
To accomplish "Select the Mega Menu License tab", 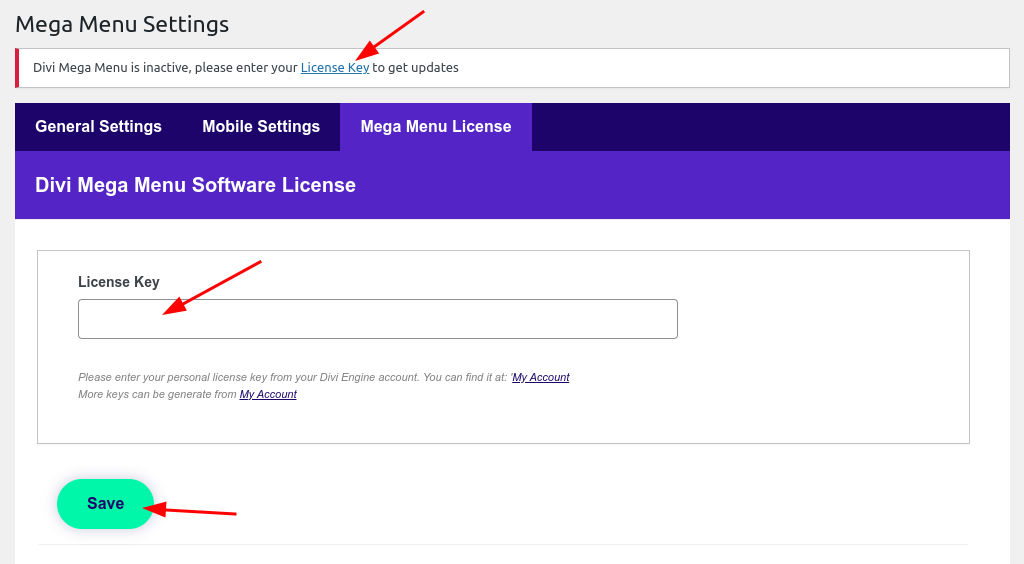I will (x=436, y=127).
